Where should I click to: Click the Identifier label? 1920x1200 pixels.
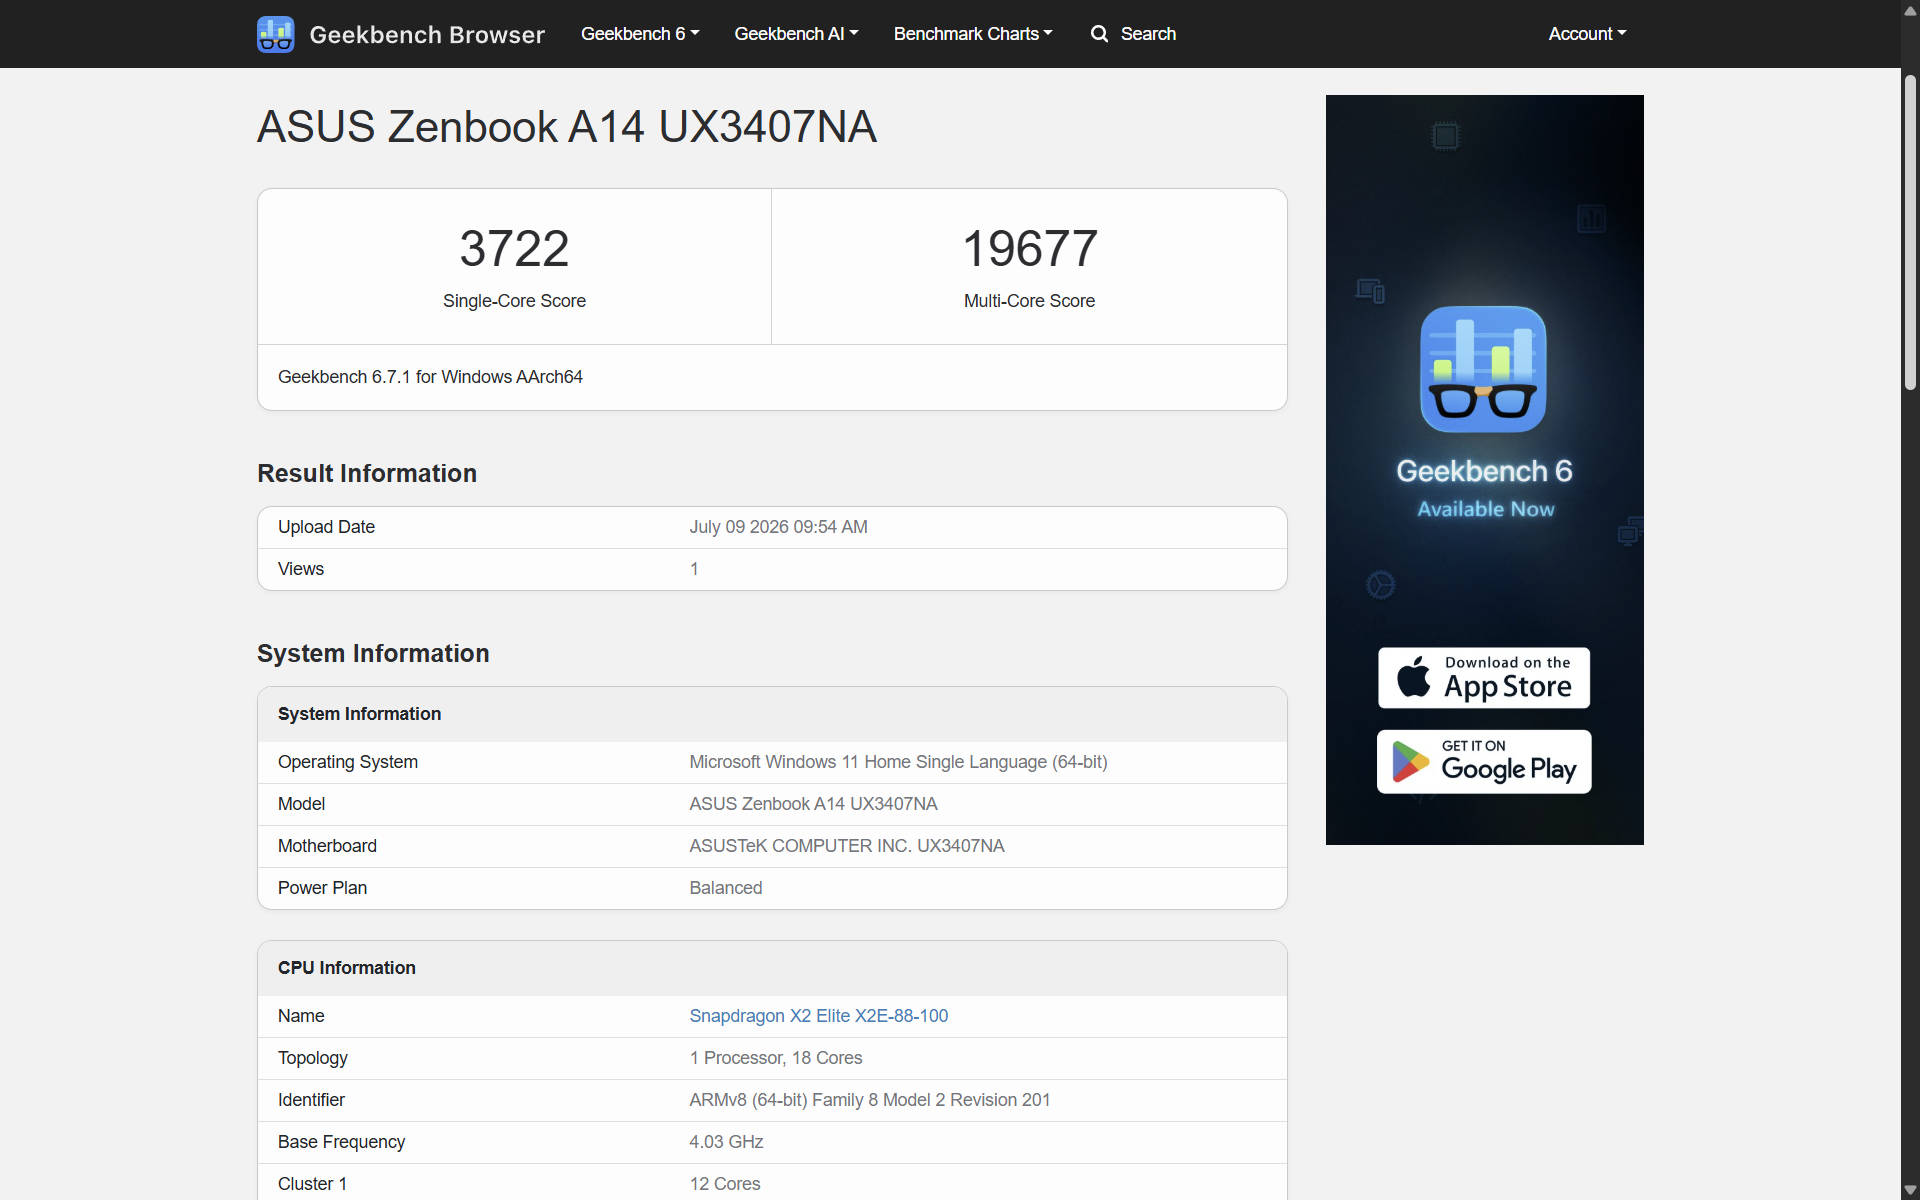click(311, 1100)
